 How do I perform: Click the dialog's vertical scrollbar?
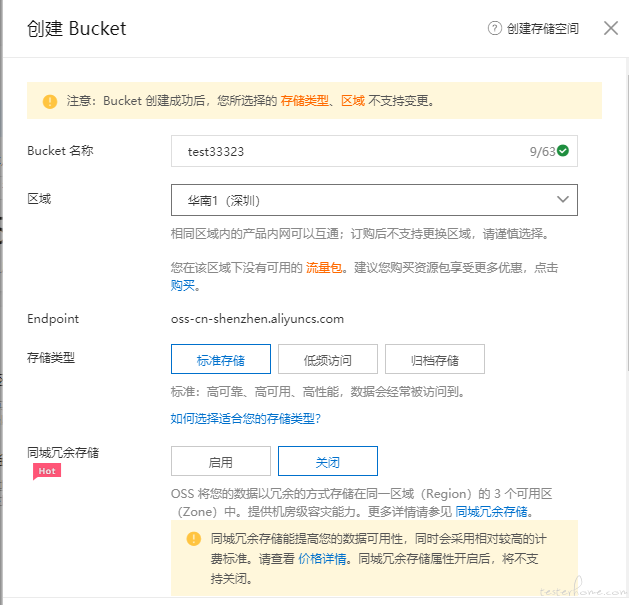[627, 221]
